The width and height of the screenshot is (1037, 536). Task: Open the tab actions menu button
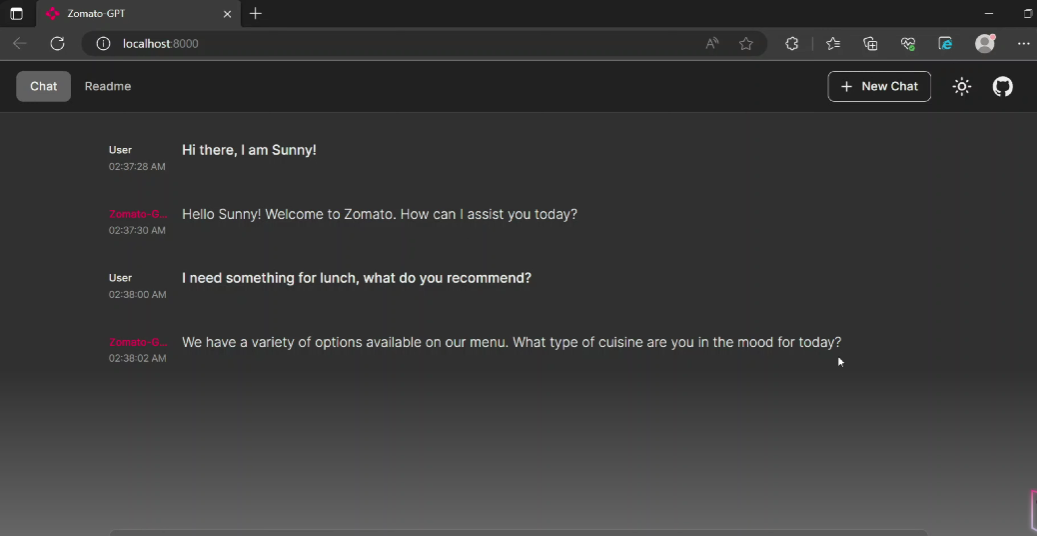[x=16, y=14]
